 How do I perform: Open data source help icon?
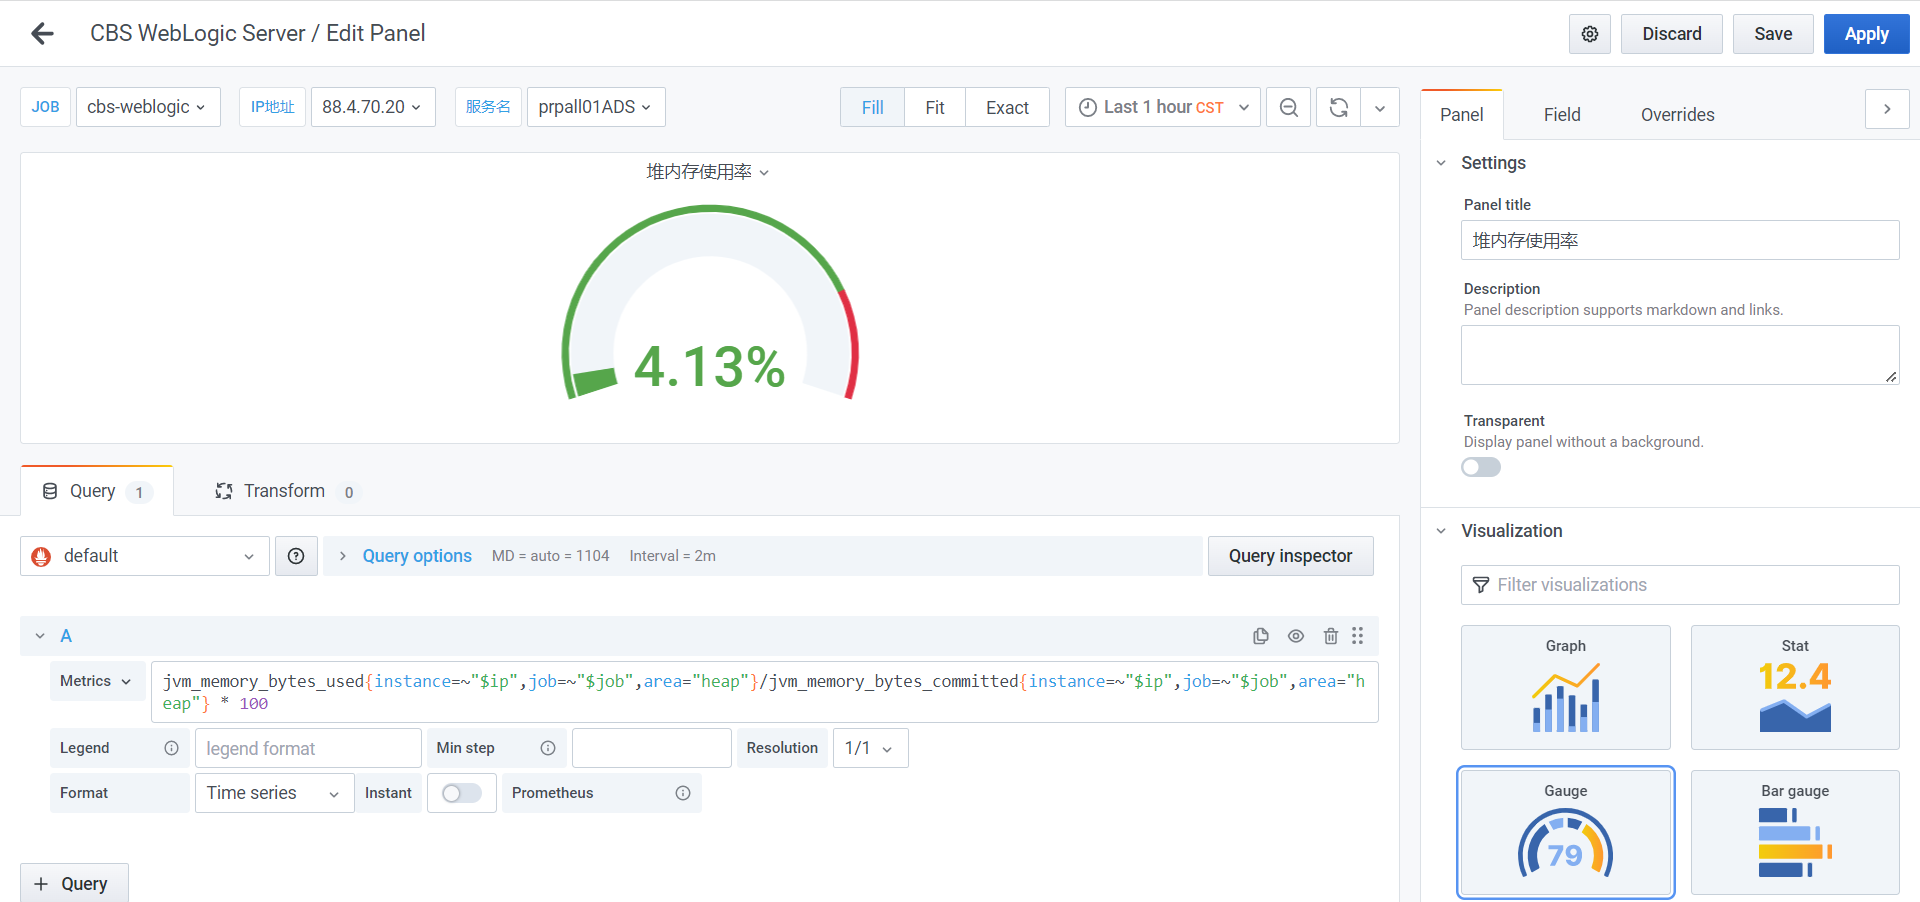[296, 556]
